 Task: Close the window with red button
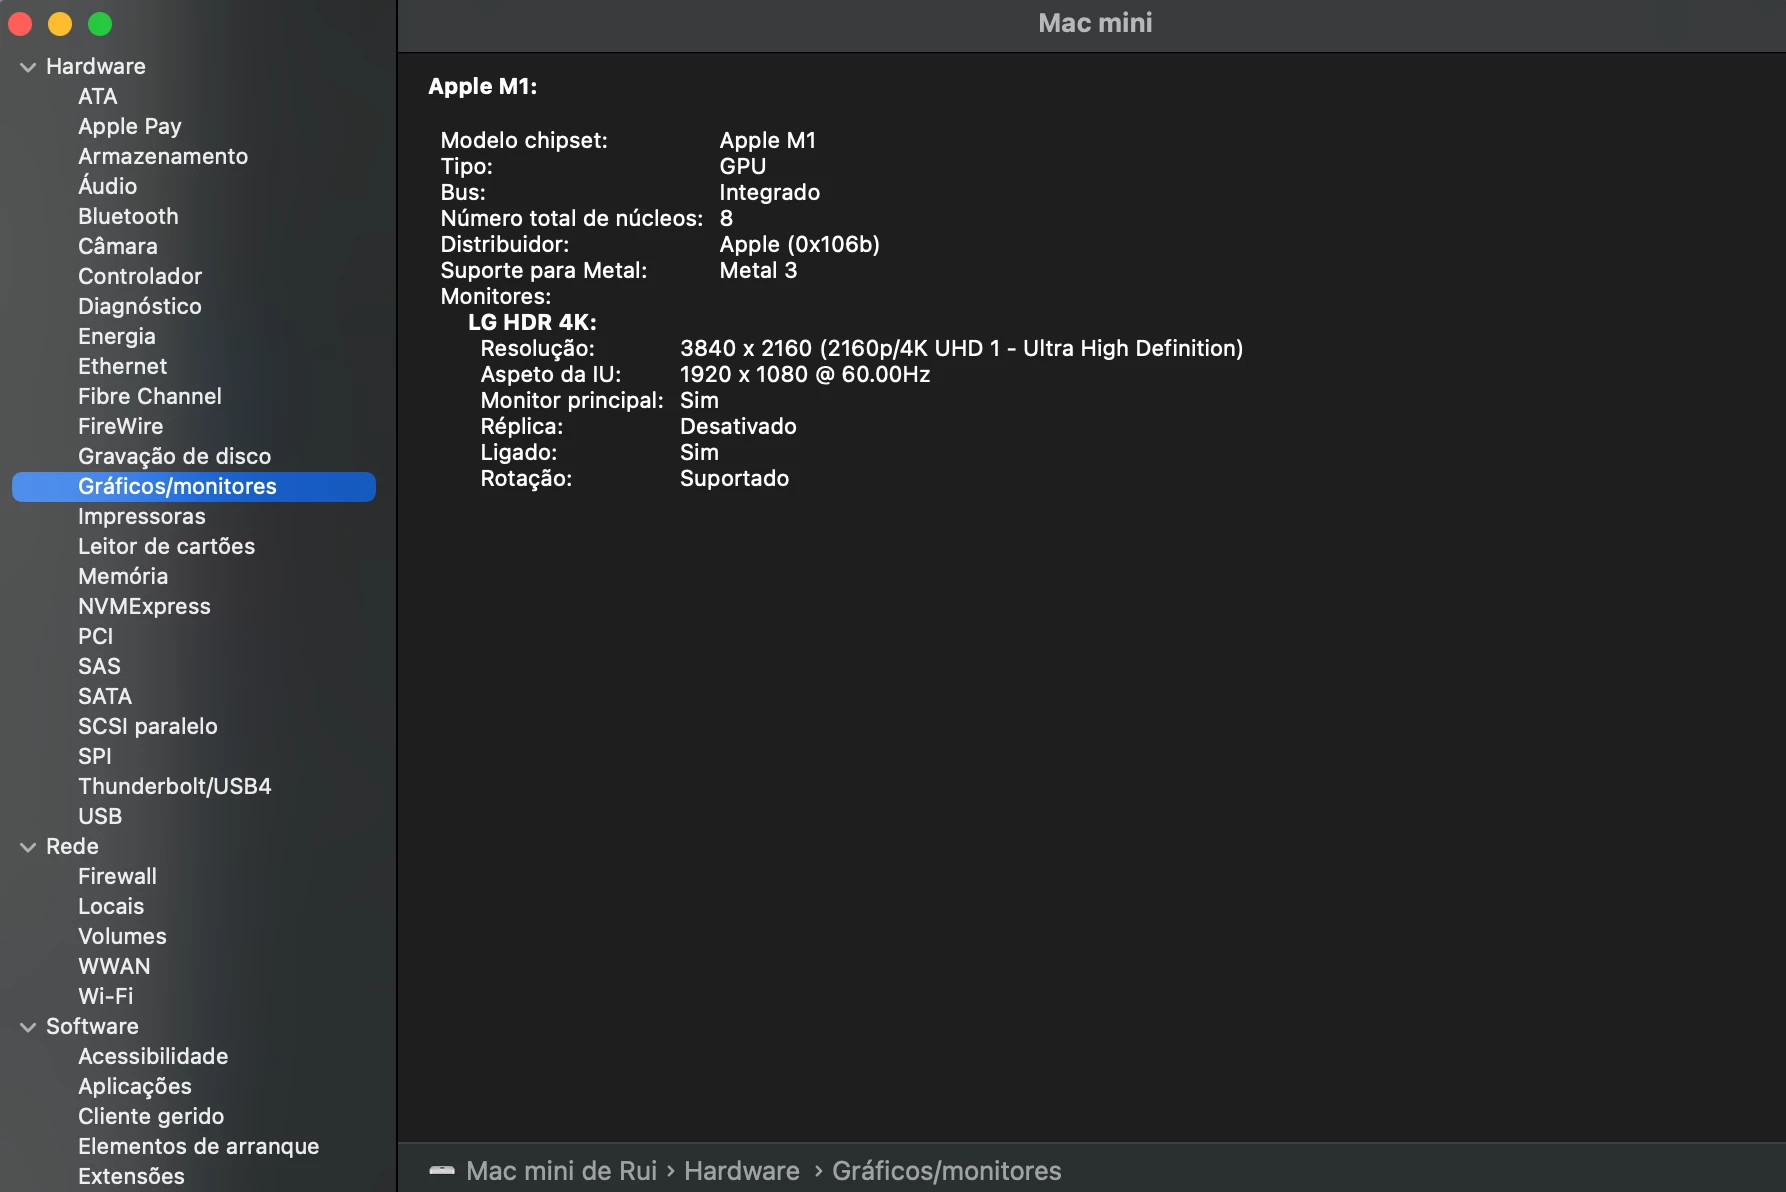20,24
